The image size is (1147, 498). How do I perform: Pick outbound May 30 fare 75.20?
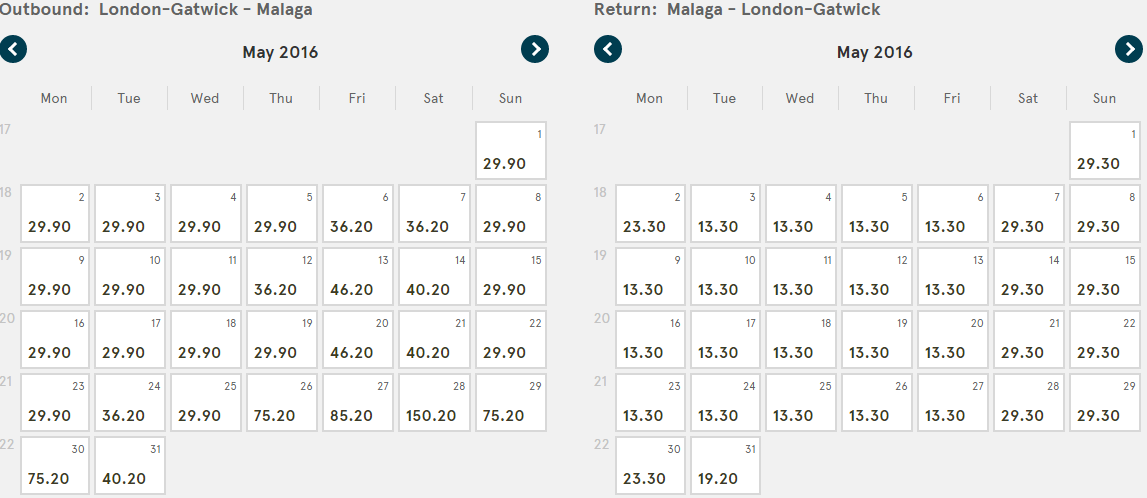(x=55, y=465)
